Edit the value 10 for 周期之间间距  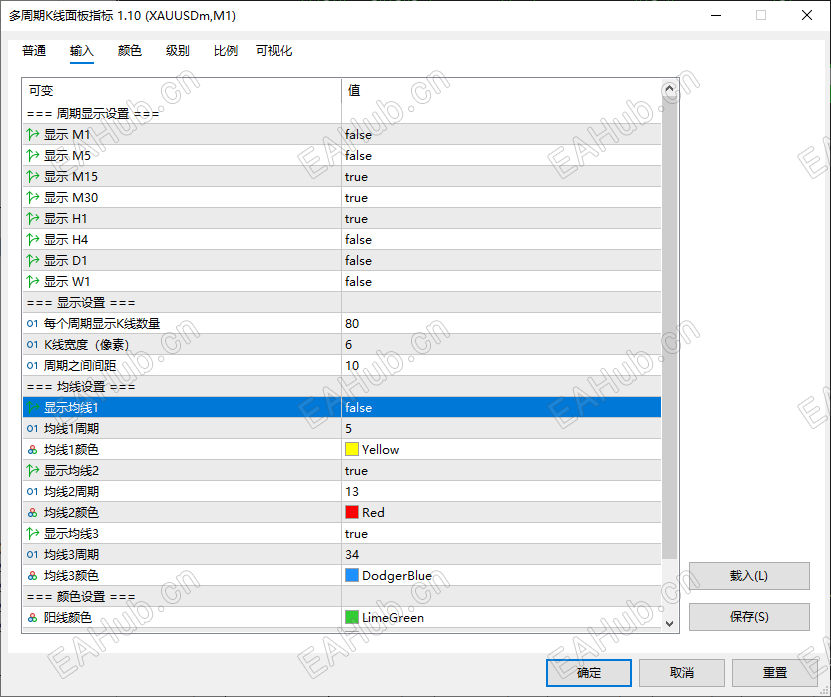[501, 365]
